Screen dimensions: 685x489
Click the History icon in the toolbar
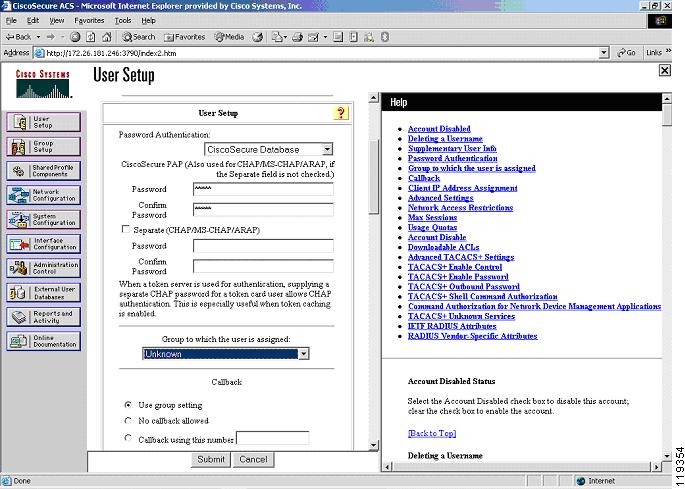pyautogui.click(x=258, y=37)
